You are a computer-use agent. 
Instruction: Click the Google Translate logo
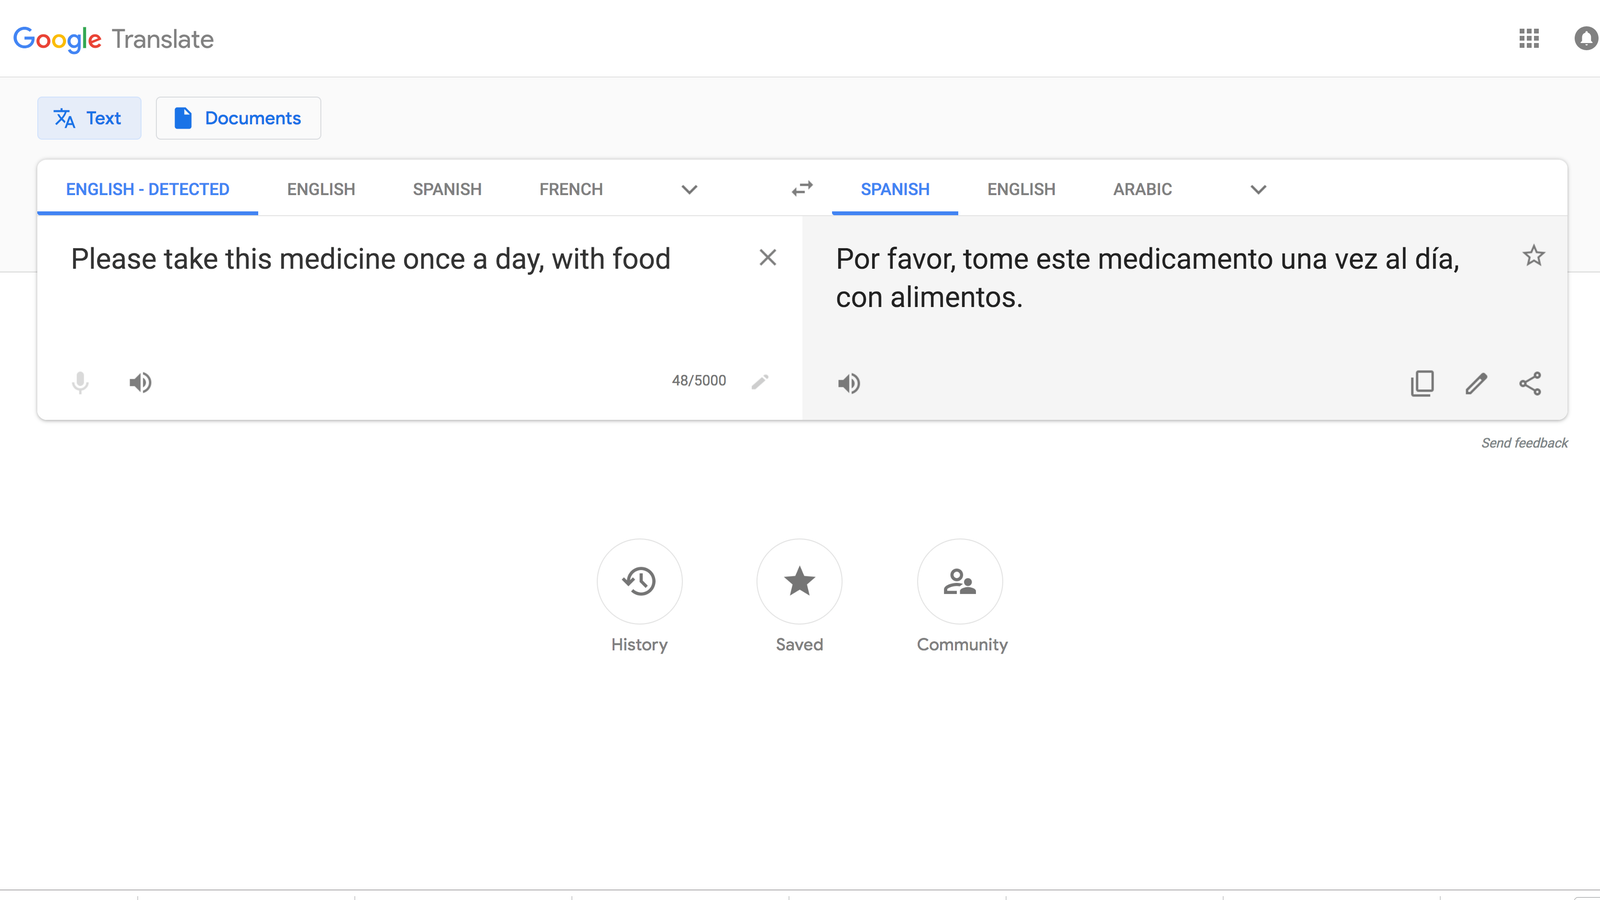pyautogui.click(x=113, y=39)
